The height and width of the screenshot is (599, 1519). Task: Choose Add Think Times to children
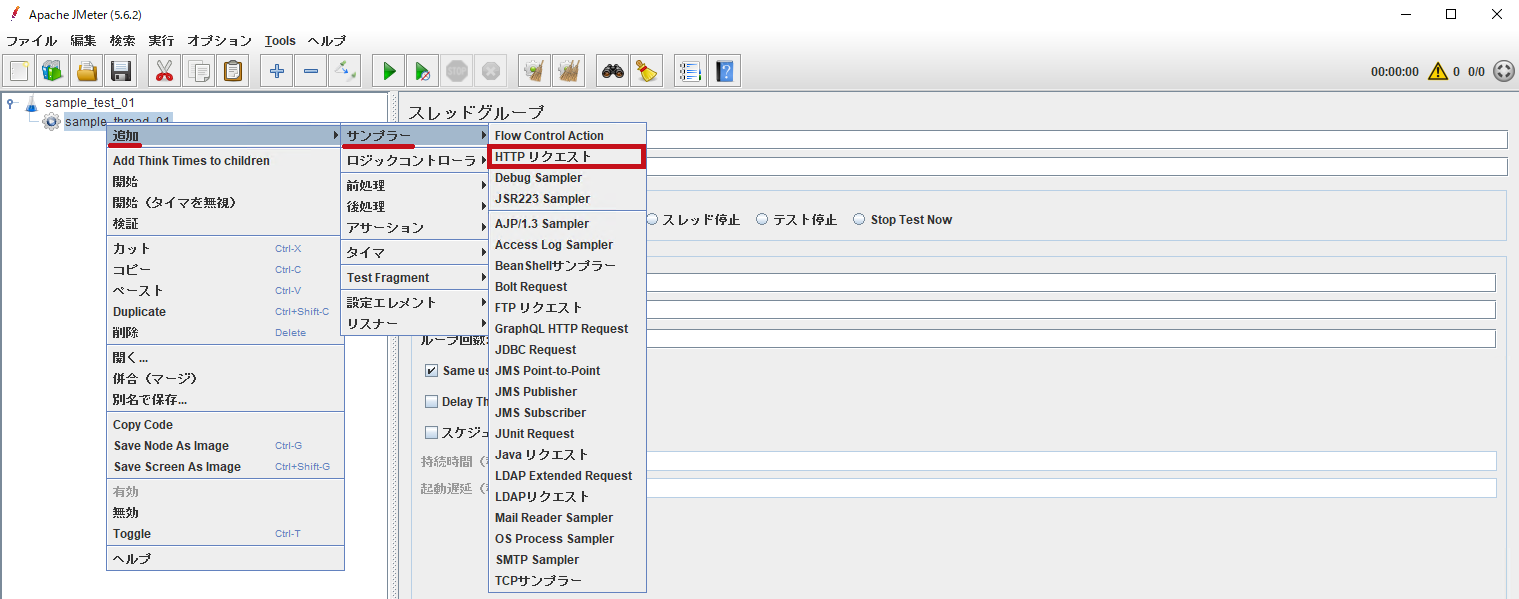pyautogui.click(x=225, y=161)
